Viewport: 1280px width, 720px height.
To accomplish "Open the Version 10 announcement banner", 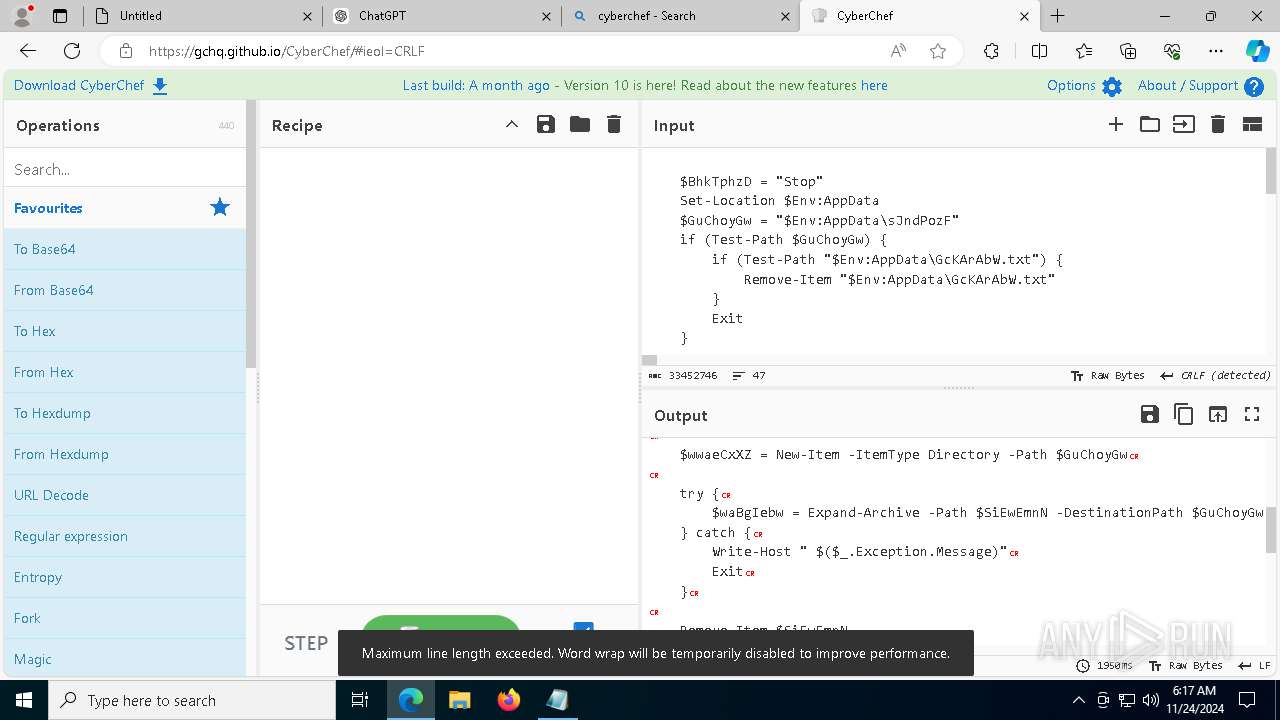I will pyautogui.click(x=645, y=86).
